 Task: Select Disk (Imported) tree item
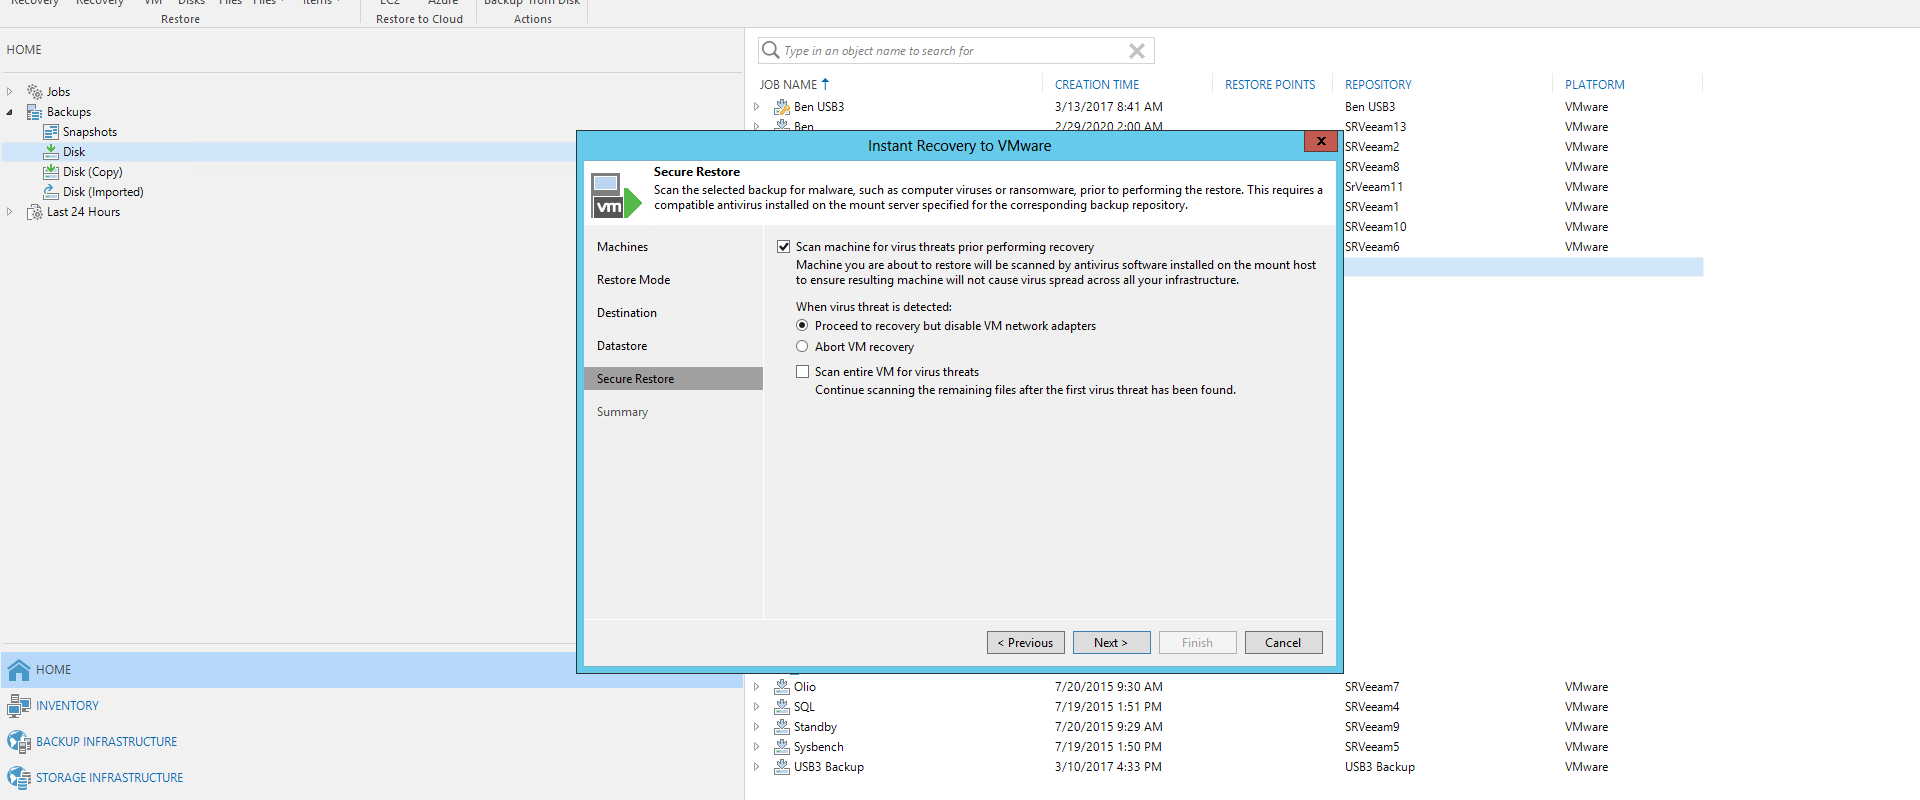103,192
